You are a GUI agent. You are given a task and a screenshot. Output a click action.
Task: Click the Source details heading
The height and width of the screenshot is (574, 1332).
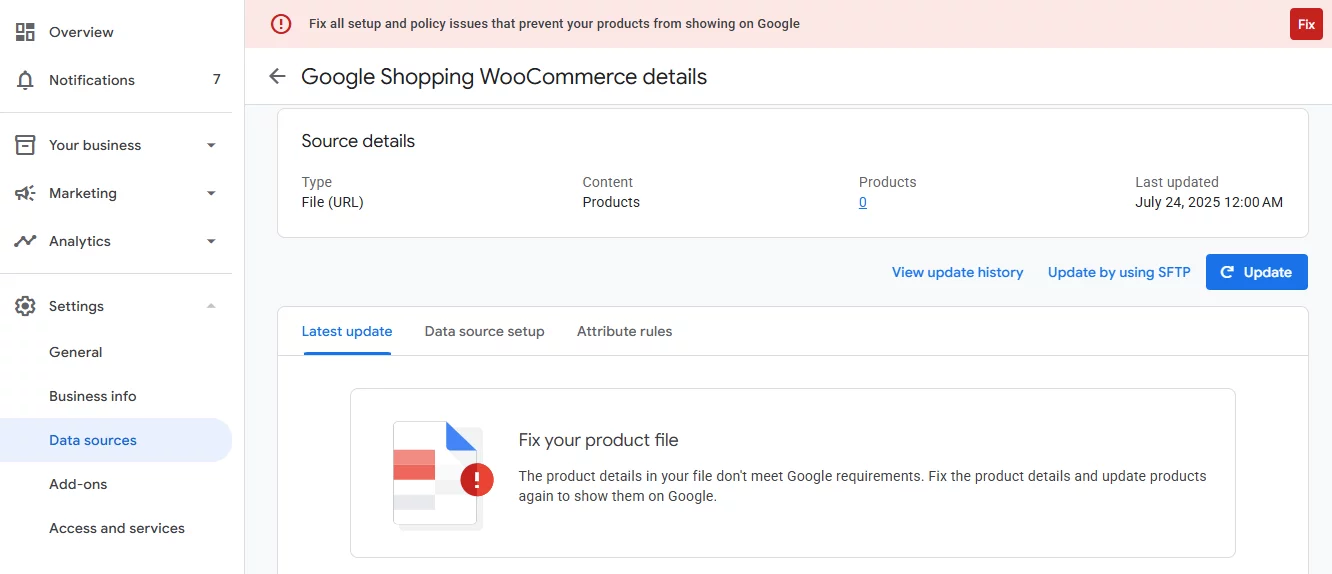(x=358, y=141)
